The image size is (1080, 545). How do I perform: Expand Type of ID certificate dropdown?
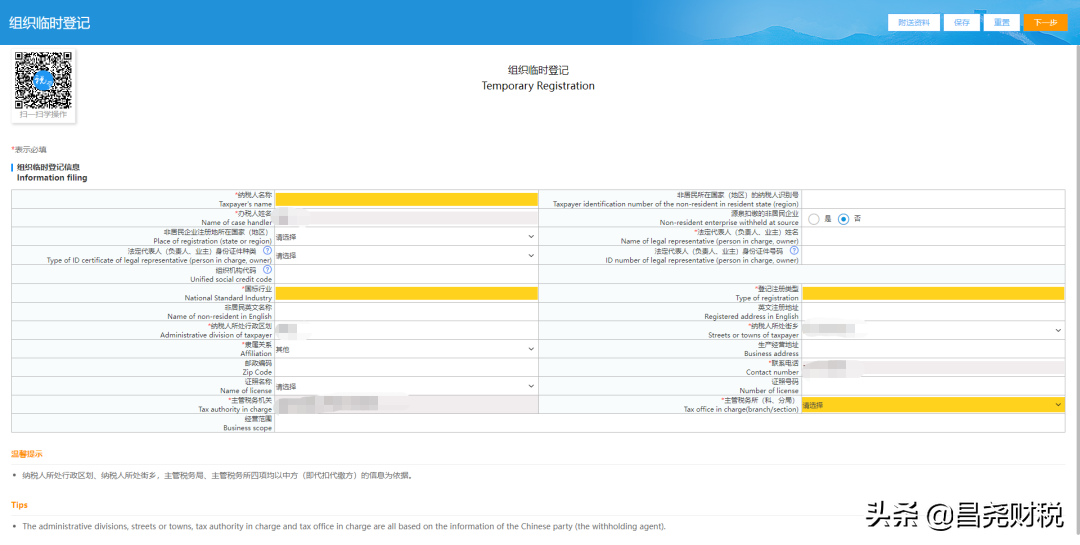point(406,255)
